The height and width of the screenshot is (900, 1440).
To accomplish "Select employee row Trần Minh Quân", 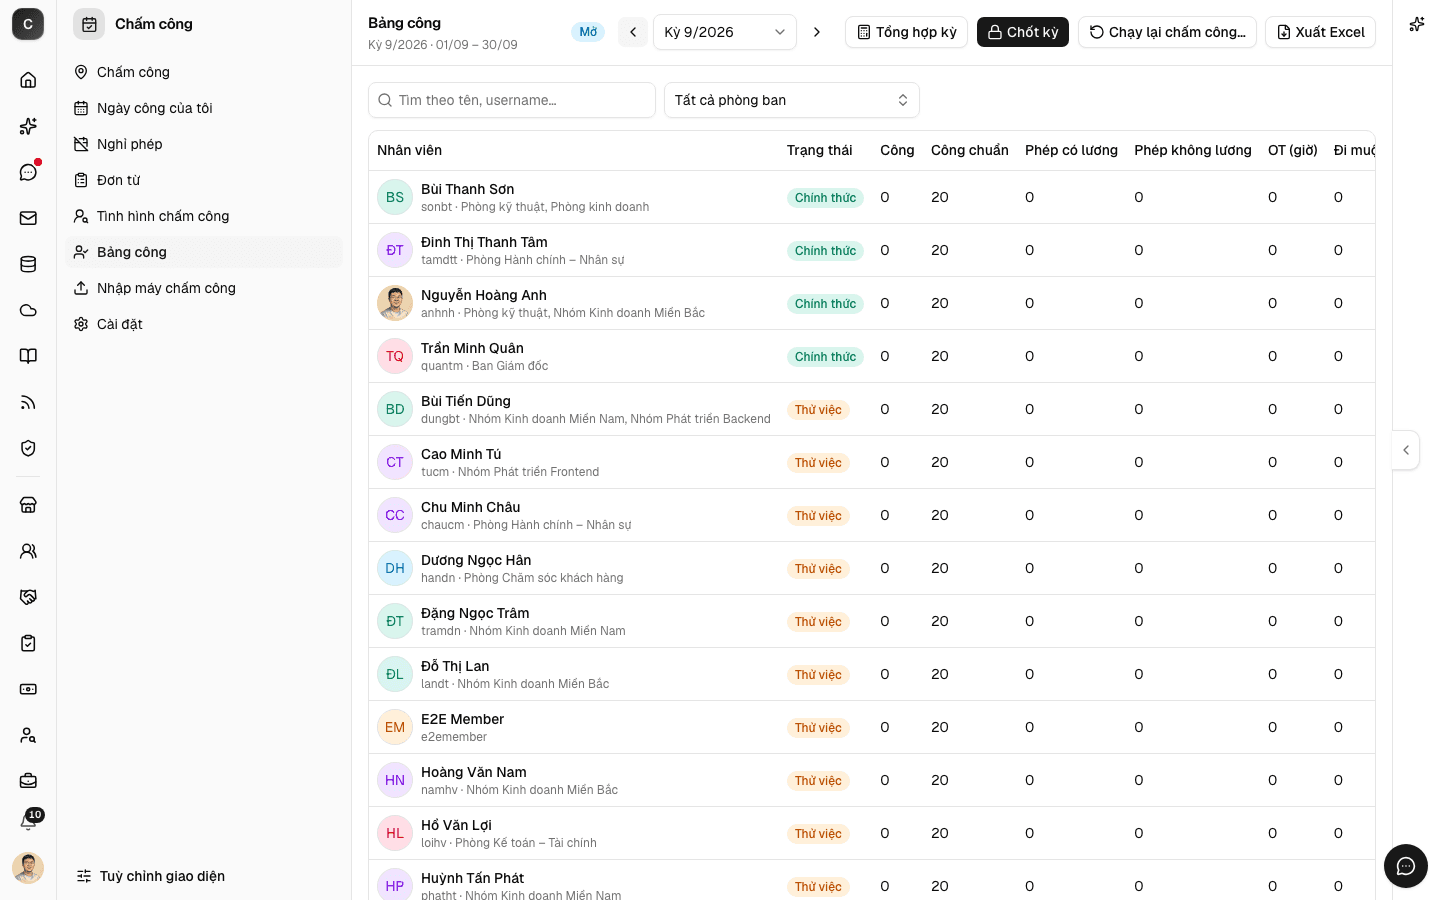I will (x=872, y=356).
